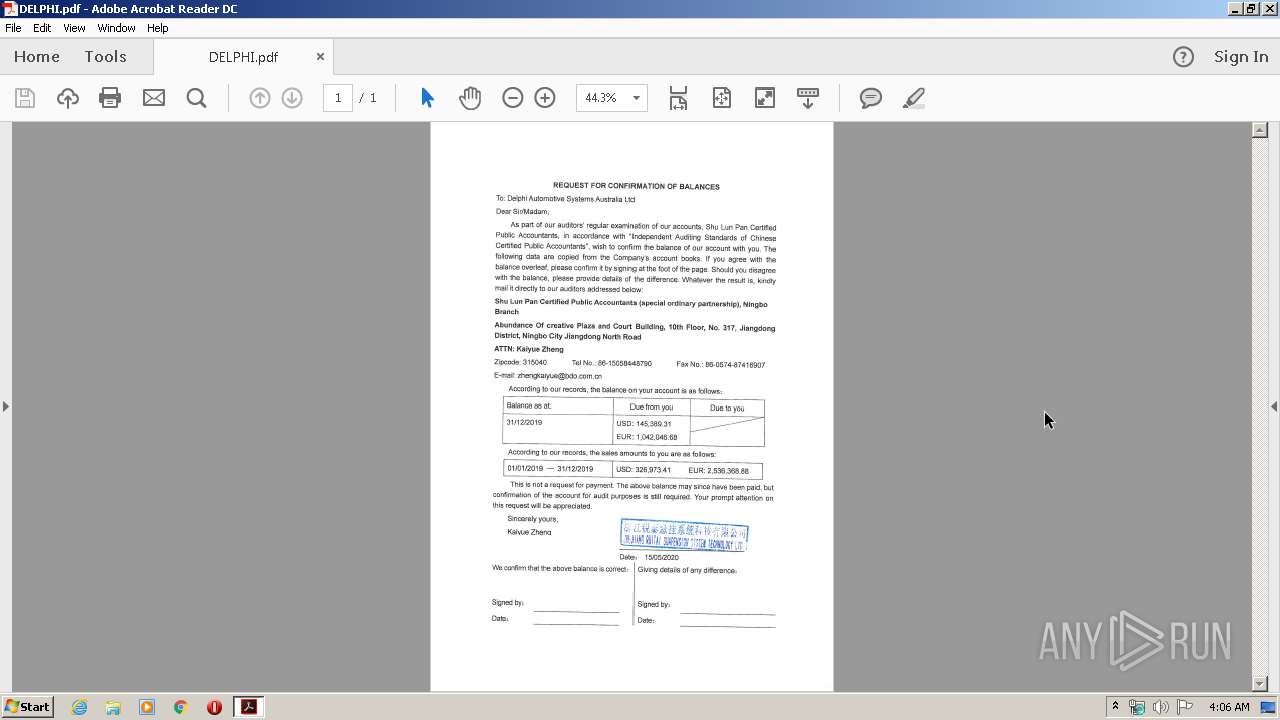Close the DELPHI.pdf tab

pos(320,57)
